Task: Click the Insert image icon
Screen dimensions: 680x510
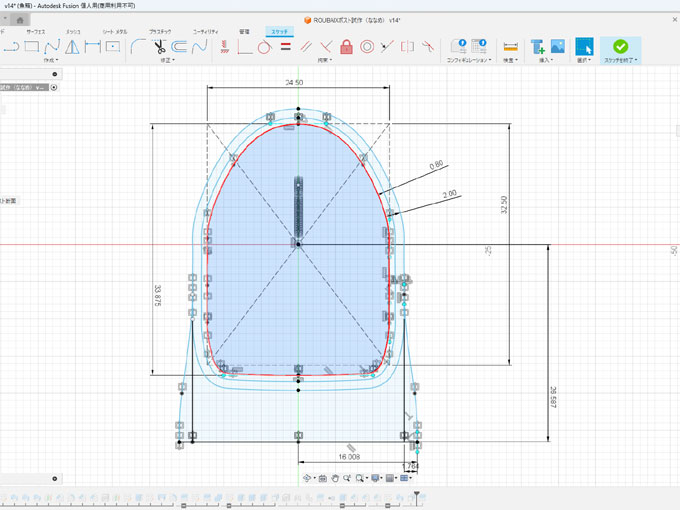Action: (557, 47)
